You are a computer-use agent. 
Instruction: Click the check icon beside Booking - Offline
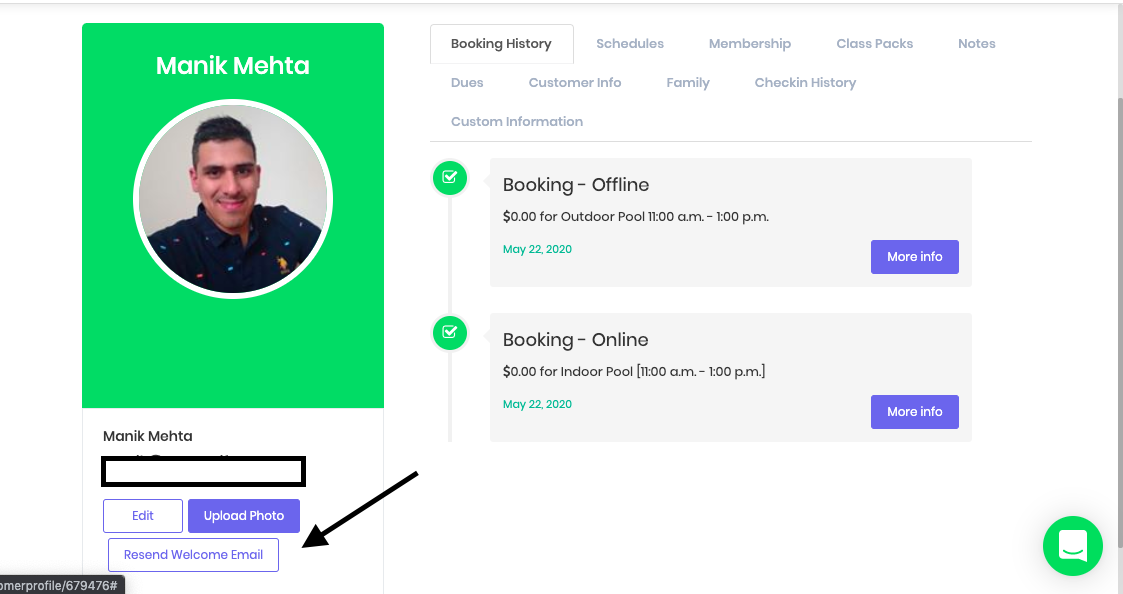tap(449, 177)
